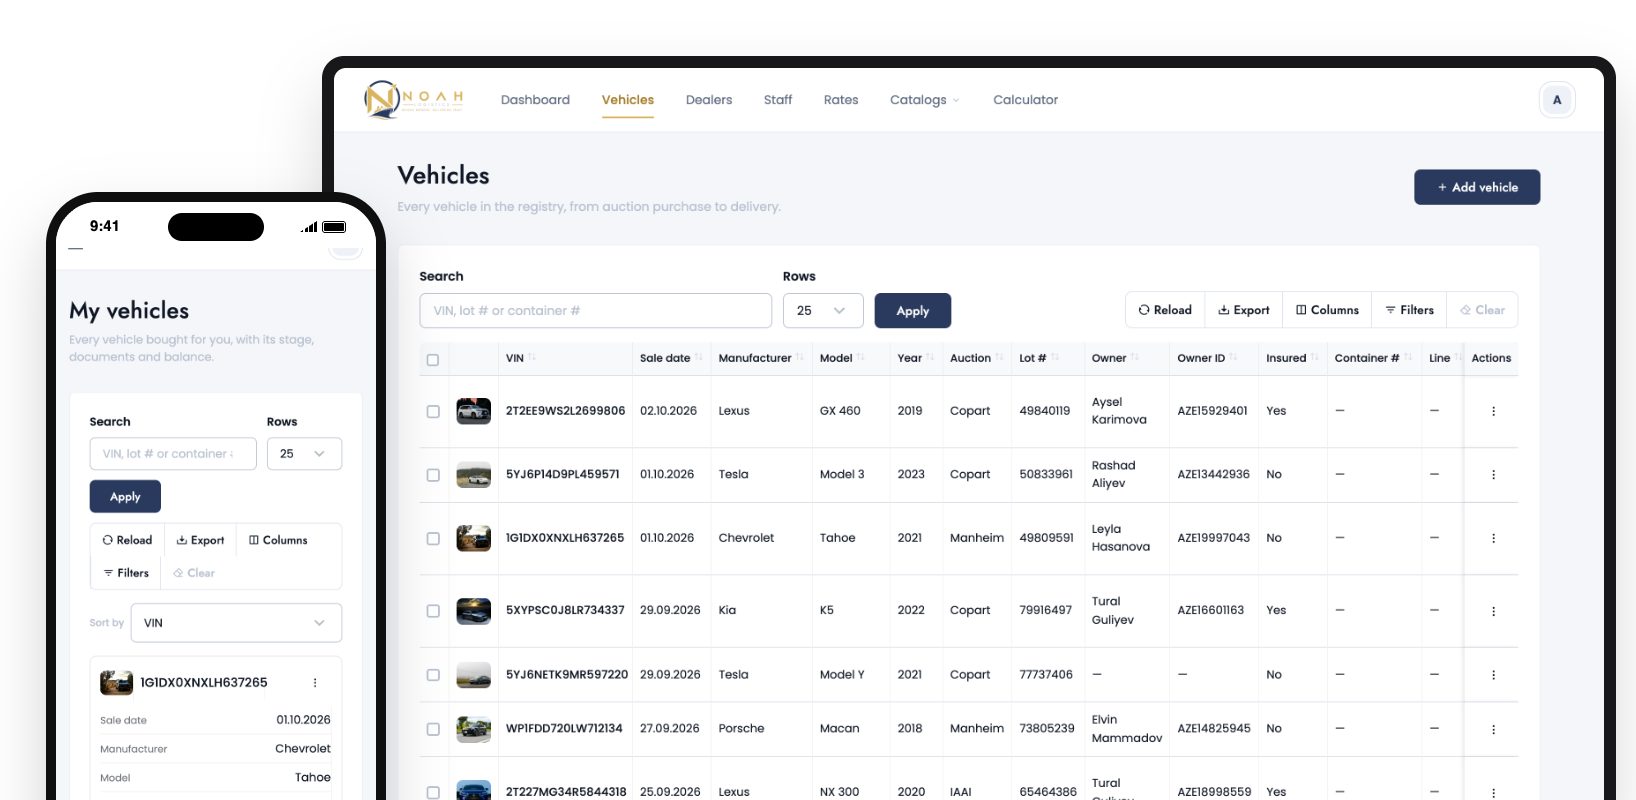Click the desktop Reload button

click(x=1165, y=310)
